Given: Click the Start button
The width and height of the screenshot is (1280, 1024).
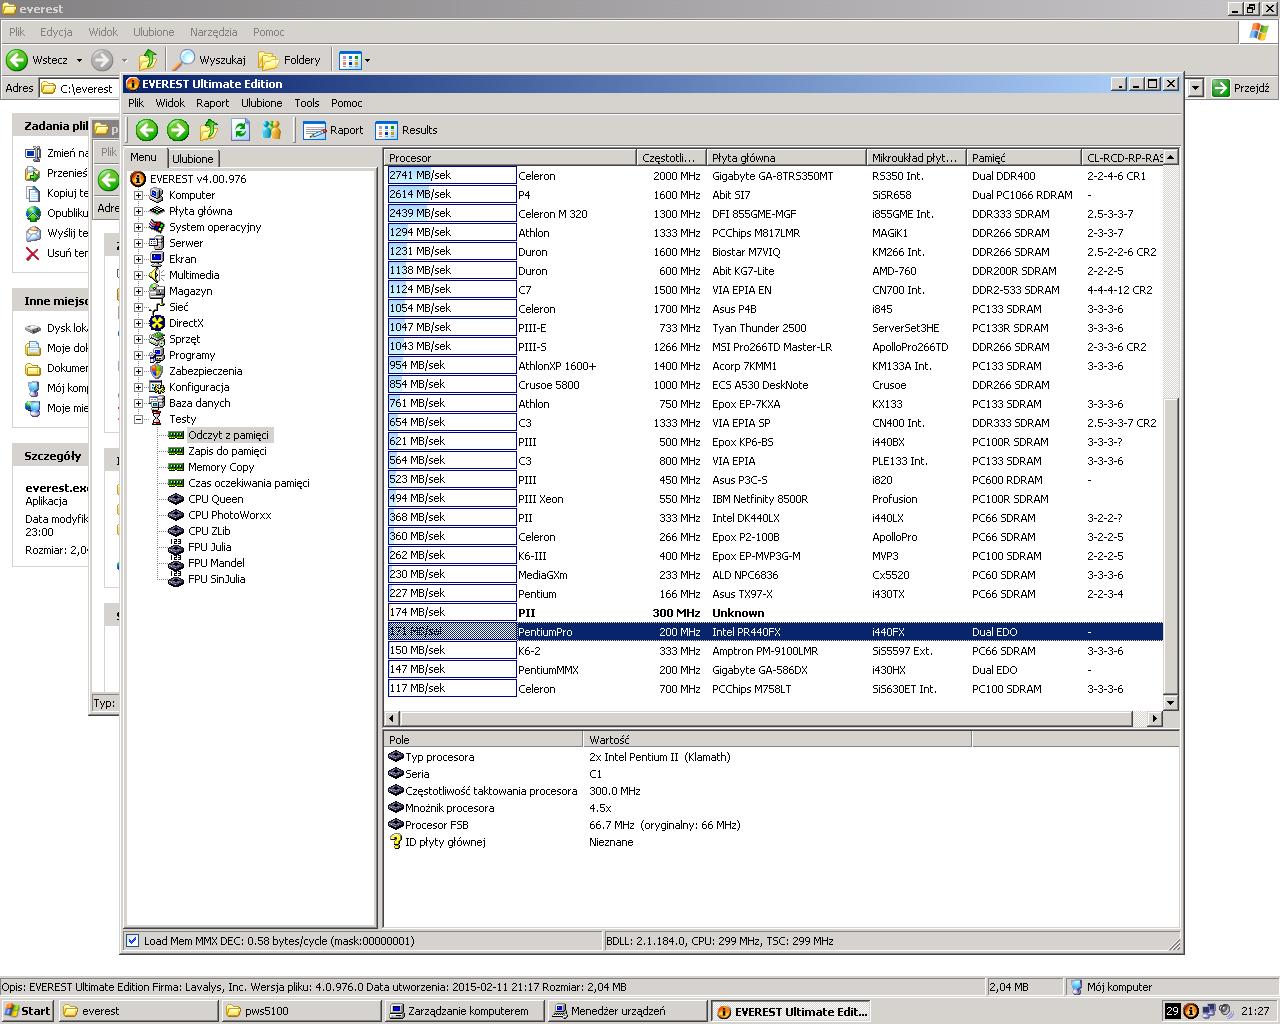Looking at the screenshot, I should (x=28, y=1011).
